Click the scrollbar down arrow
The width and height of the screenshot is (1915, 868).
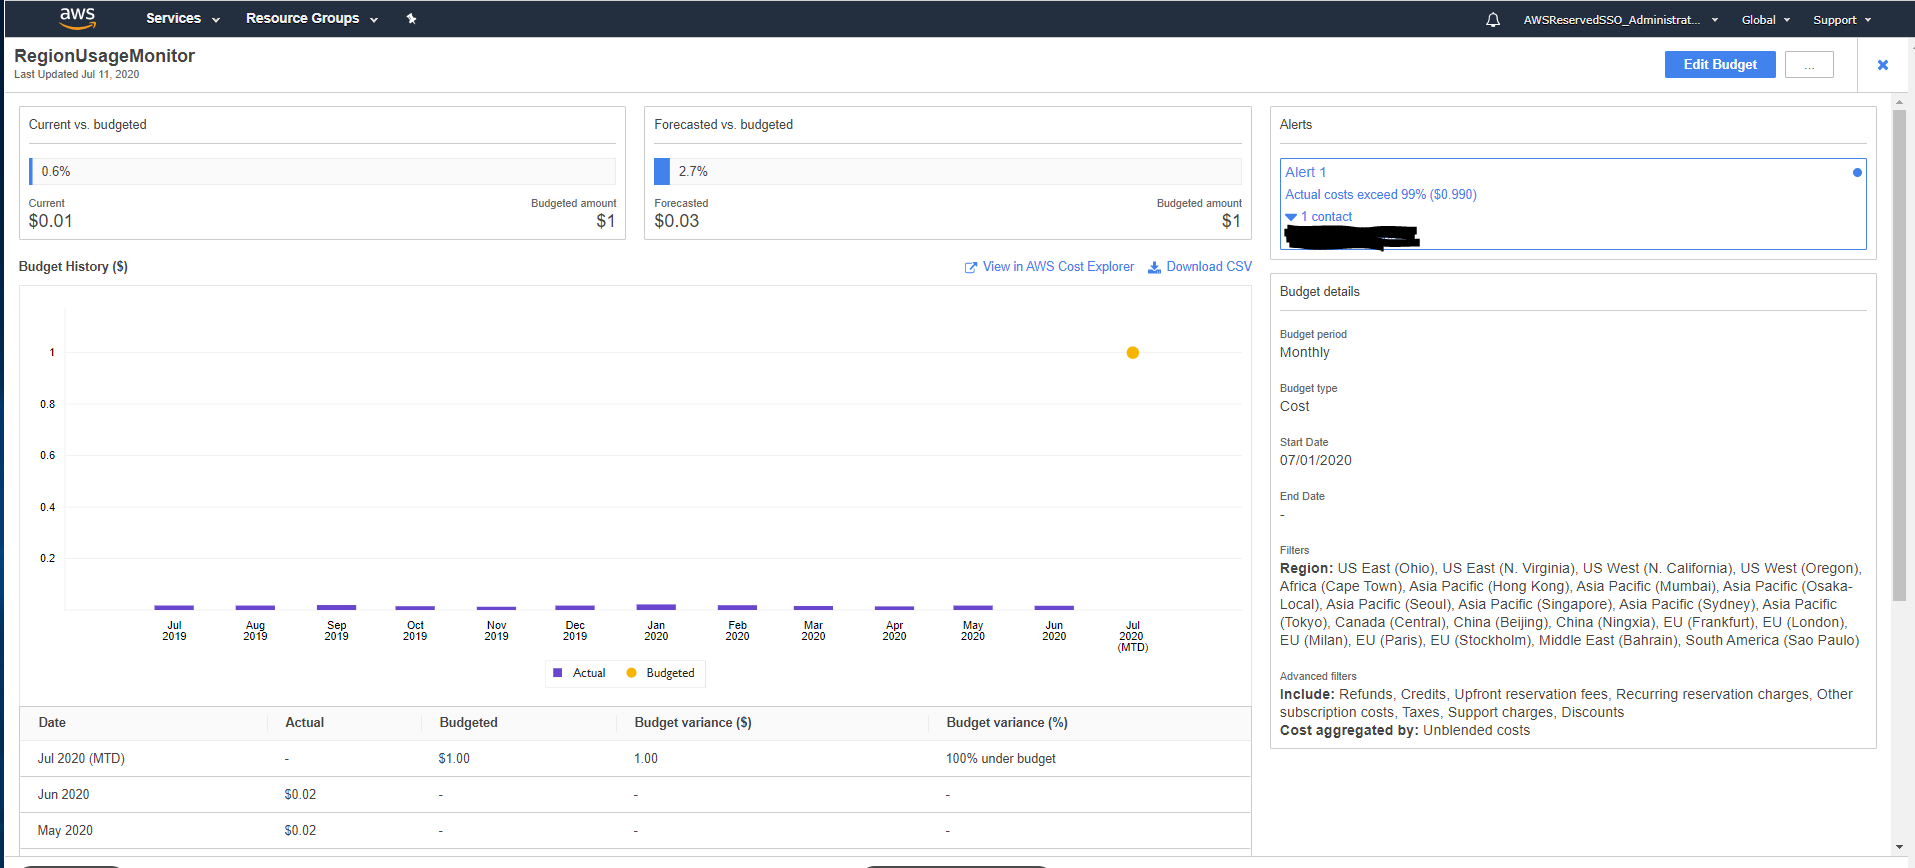(x=1899, y=847)
